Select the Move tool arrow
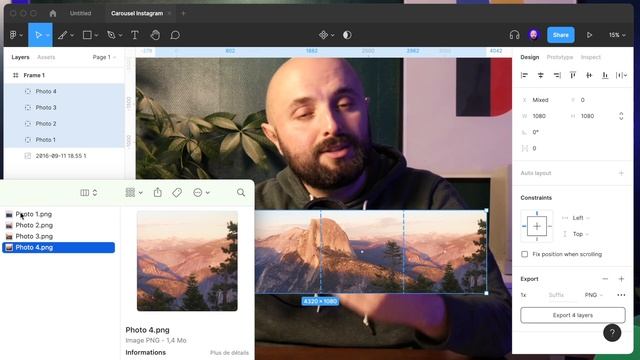The width and height of the screenshot is (640, 360). pos(38,35)
